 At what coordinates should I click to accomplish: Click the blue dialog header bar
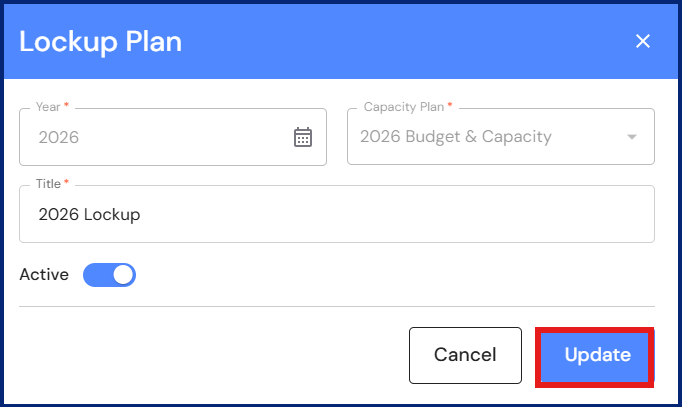tap(400, 42)
